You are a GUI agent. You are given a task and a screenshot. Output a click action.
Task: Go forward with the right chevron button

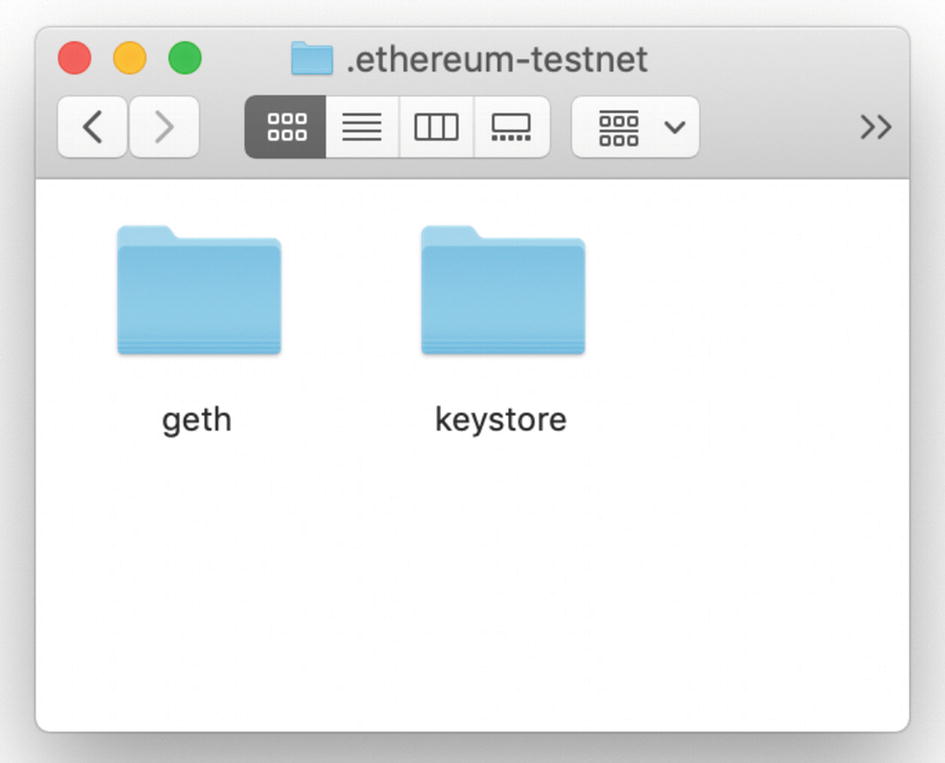click(x=164, y=127)
